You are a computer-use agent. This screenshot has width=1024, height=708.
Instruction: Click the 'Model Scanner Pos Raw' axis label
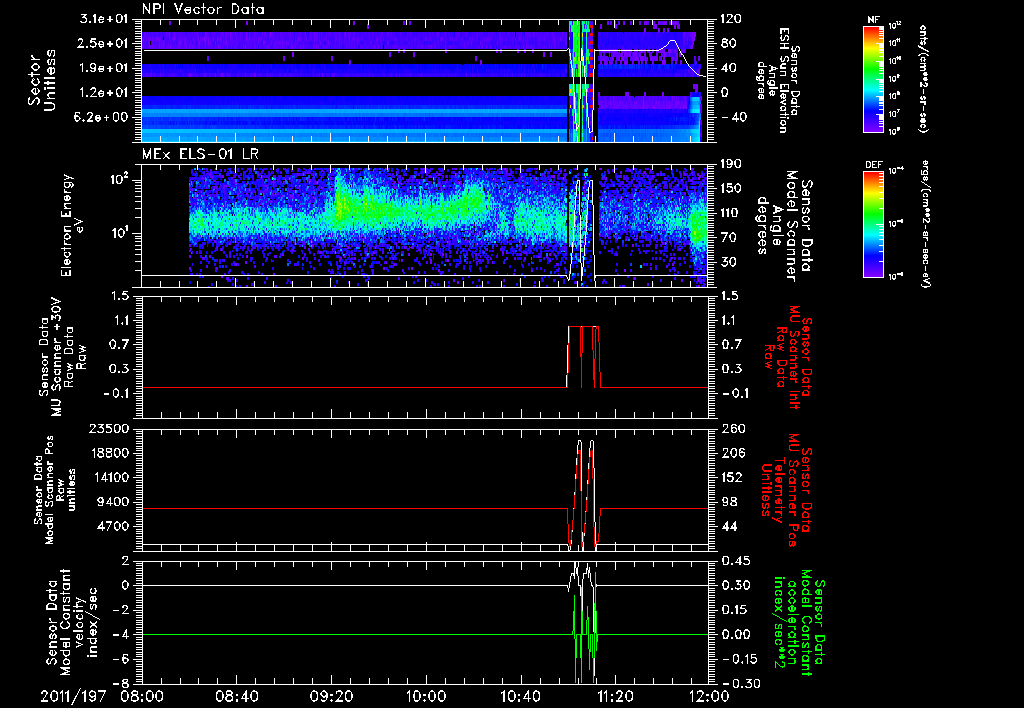(x=54, y=490)
